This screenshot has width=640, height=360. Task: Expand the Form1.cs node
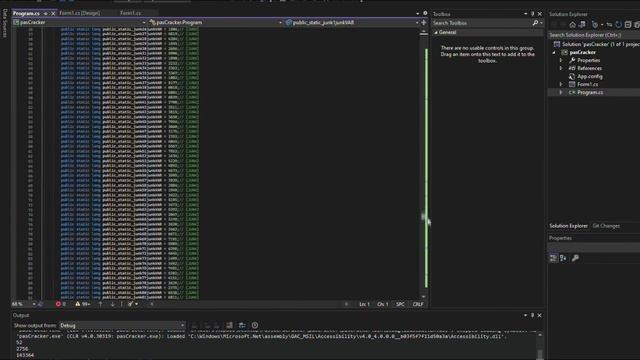pos(561,84)
